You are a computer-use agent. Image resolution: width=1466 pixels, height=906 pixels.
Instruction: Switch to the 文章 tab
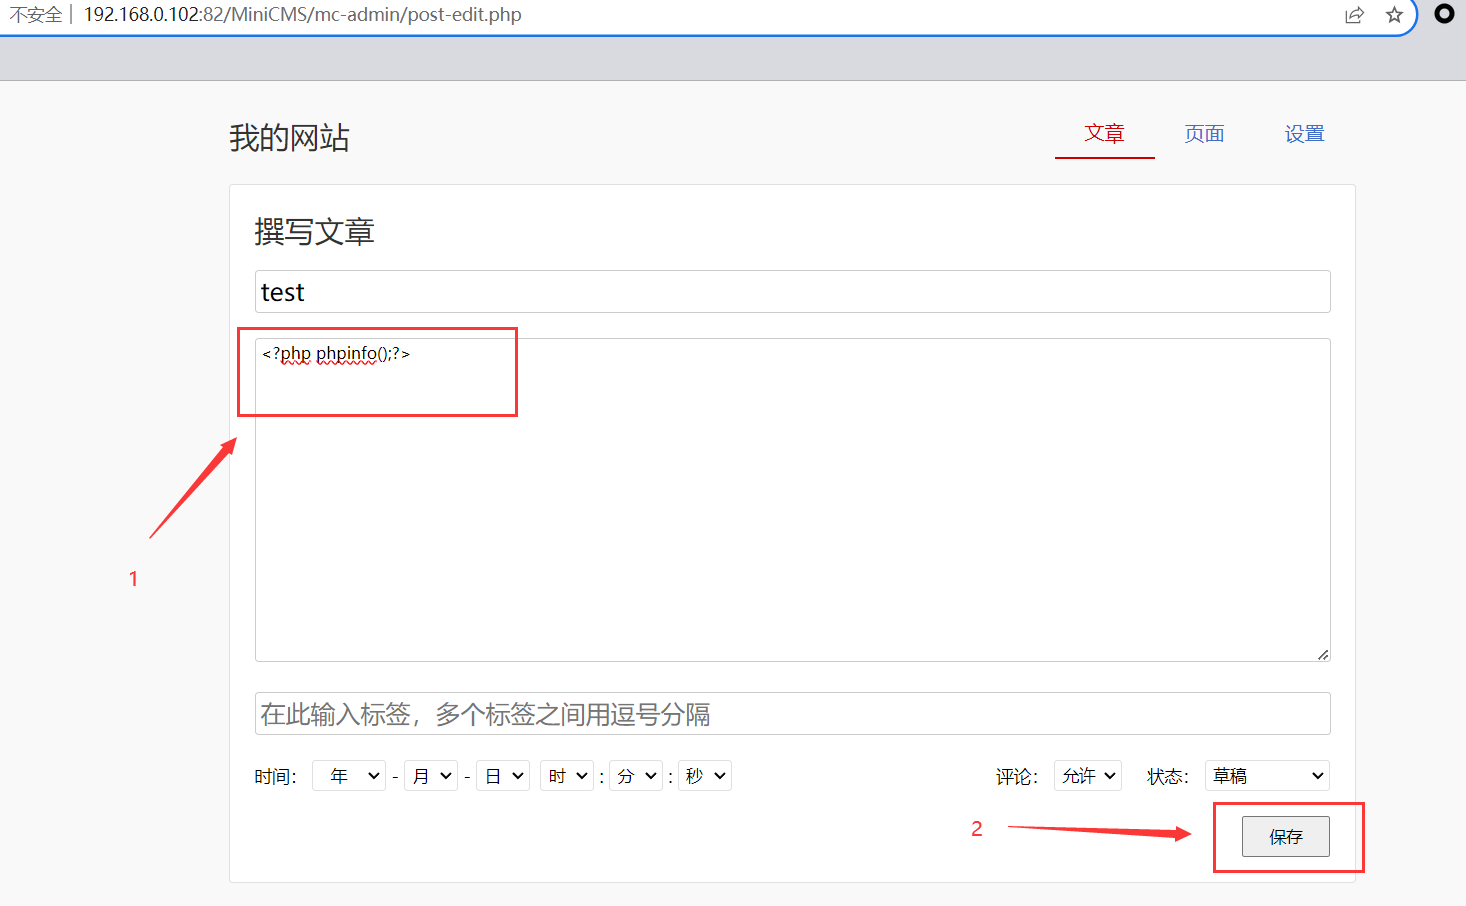pyautogui.click(x=1105, y=134)
